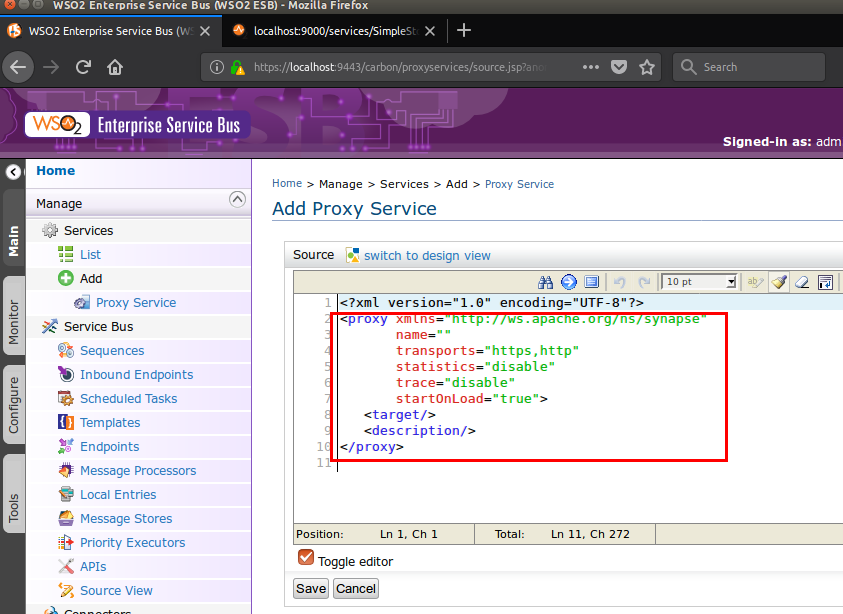Click the binoculars search icon in editor toolbar
Image resolution: width=843 pixels, height=614 pixels.
[545, 282]
